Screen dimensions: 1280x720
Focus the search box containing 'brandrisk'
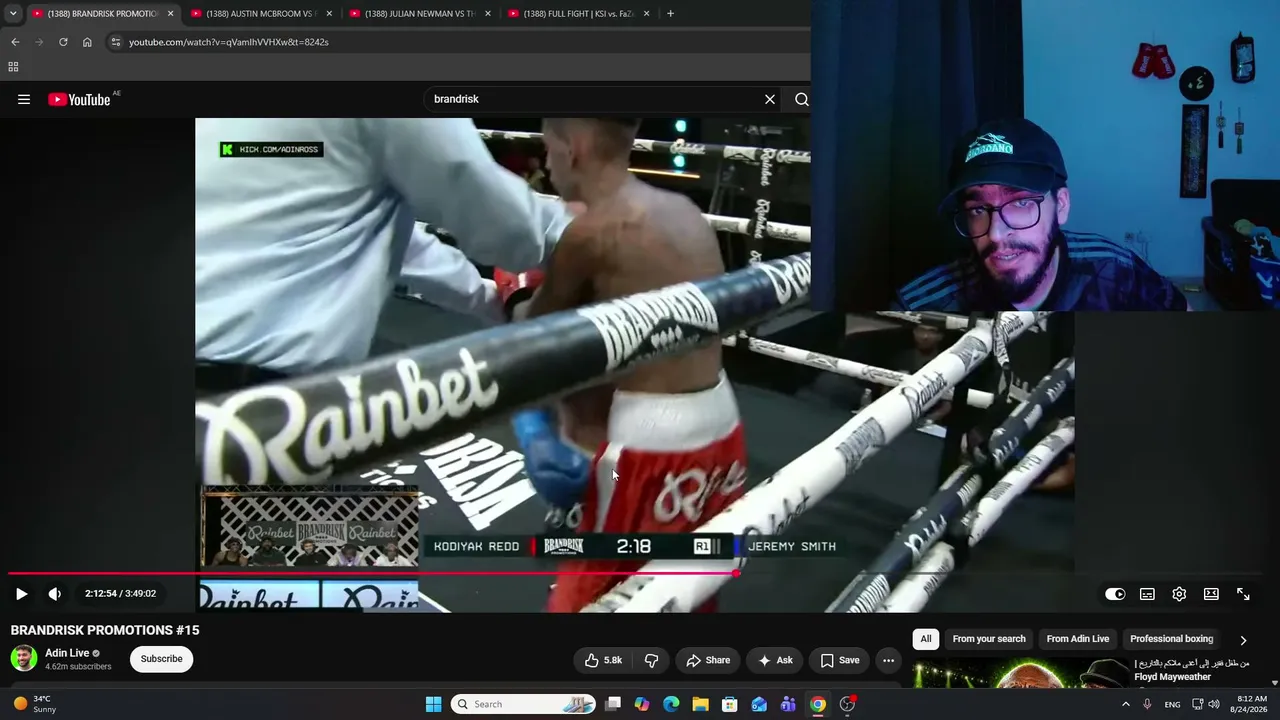[593, 99]
